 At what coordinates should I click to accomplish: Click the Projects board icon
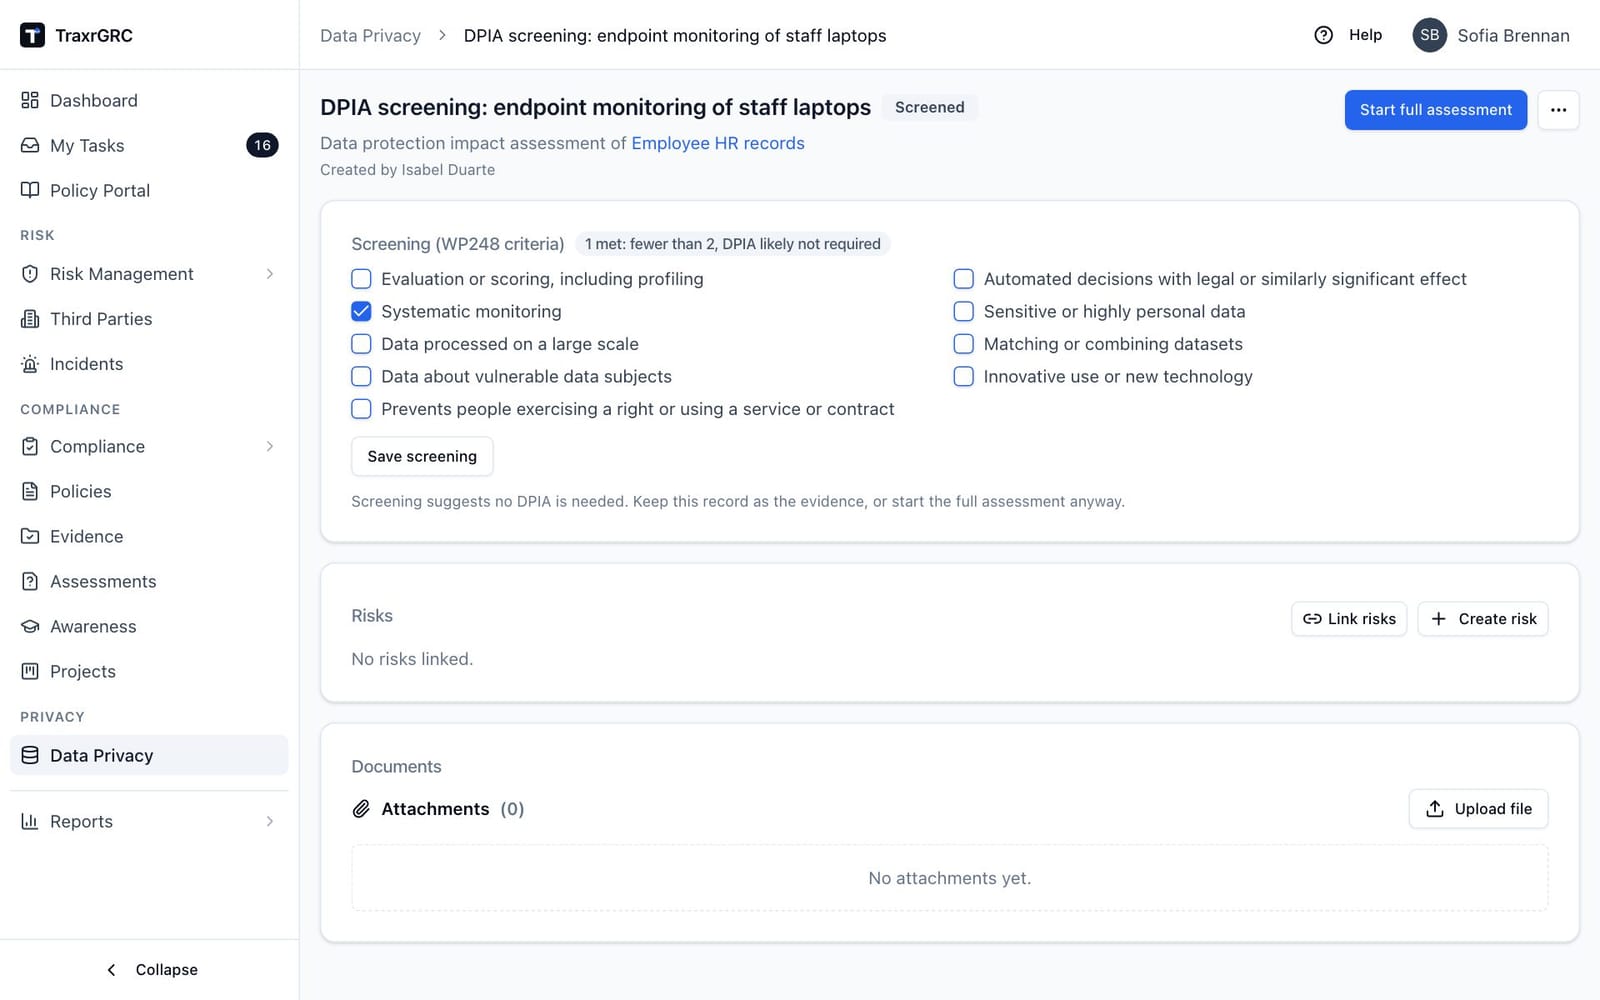coord(30,671)
